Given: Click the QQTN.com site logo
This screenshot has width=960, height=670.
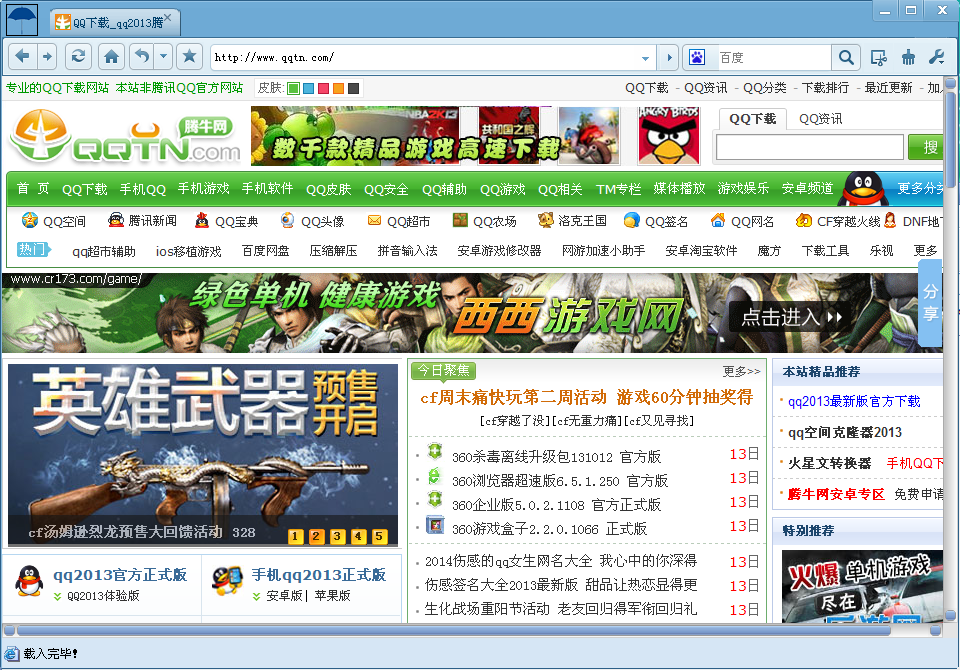Looking at the screenshot, I should pos(126,137).
